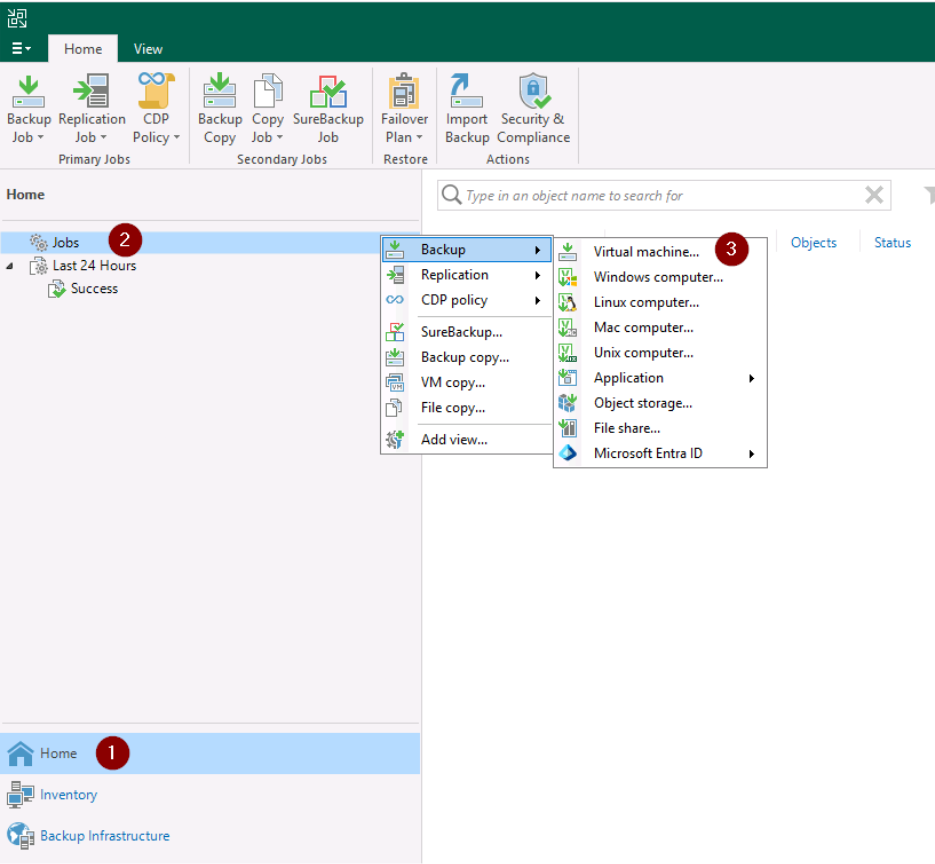
Task: Open the main hamburger menu dropdown
Action: click(x=21, y=48)
